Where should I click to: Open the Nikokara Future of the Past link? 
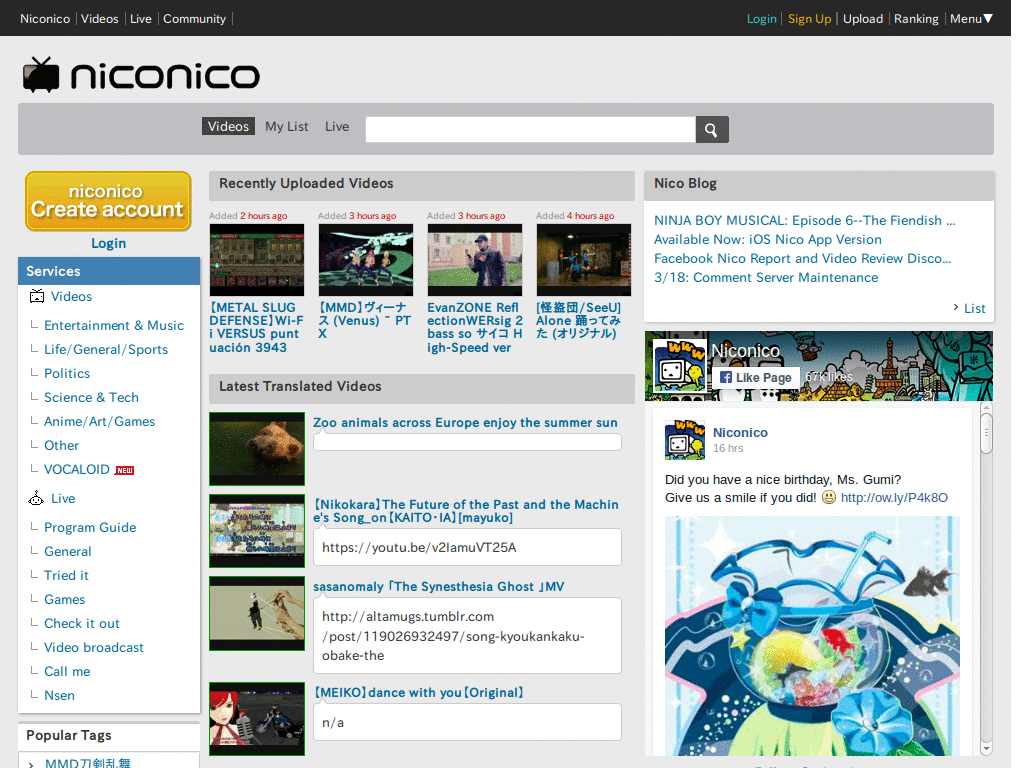click(466, 511)
